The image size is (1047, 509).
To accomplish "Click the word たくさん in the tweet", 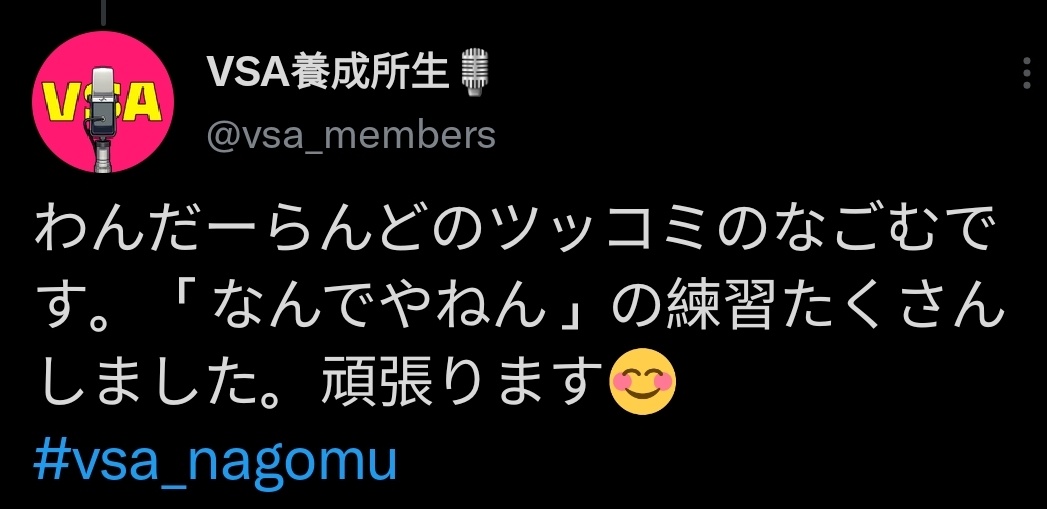I will (888, 307).
